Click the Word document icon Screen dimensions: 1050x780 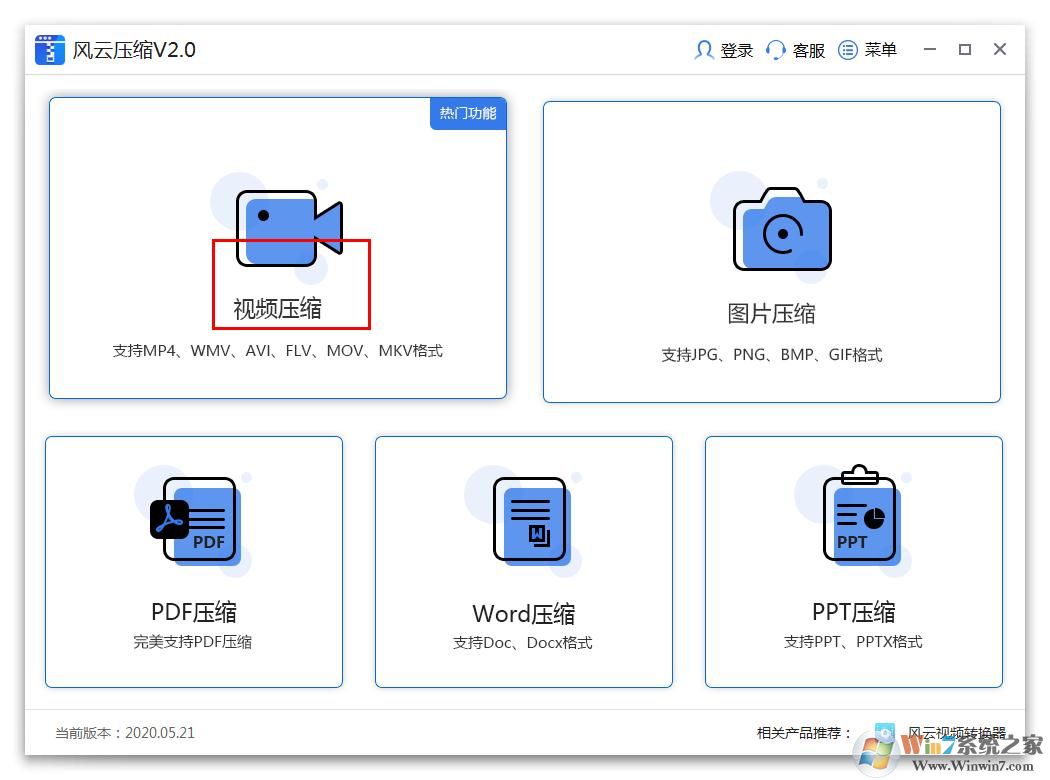click(528, 518)
